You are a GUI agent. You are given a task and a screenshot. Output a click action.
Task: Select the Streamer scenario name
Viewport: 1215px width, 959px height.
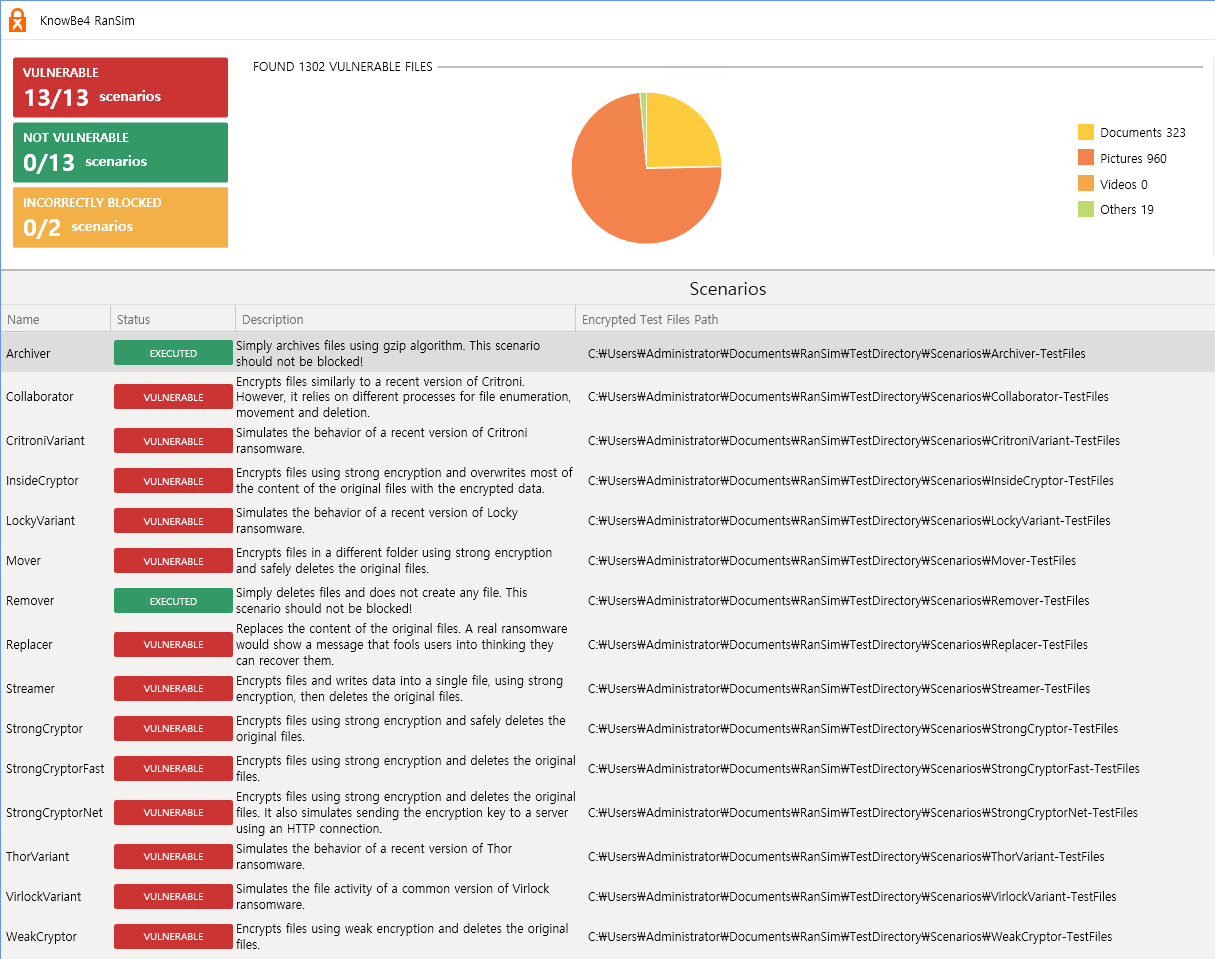[31, 688]
